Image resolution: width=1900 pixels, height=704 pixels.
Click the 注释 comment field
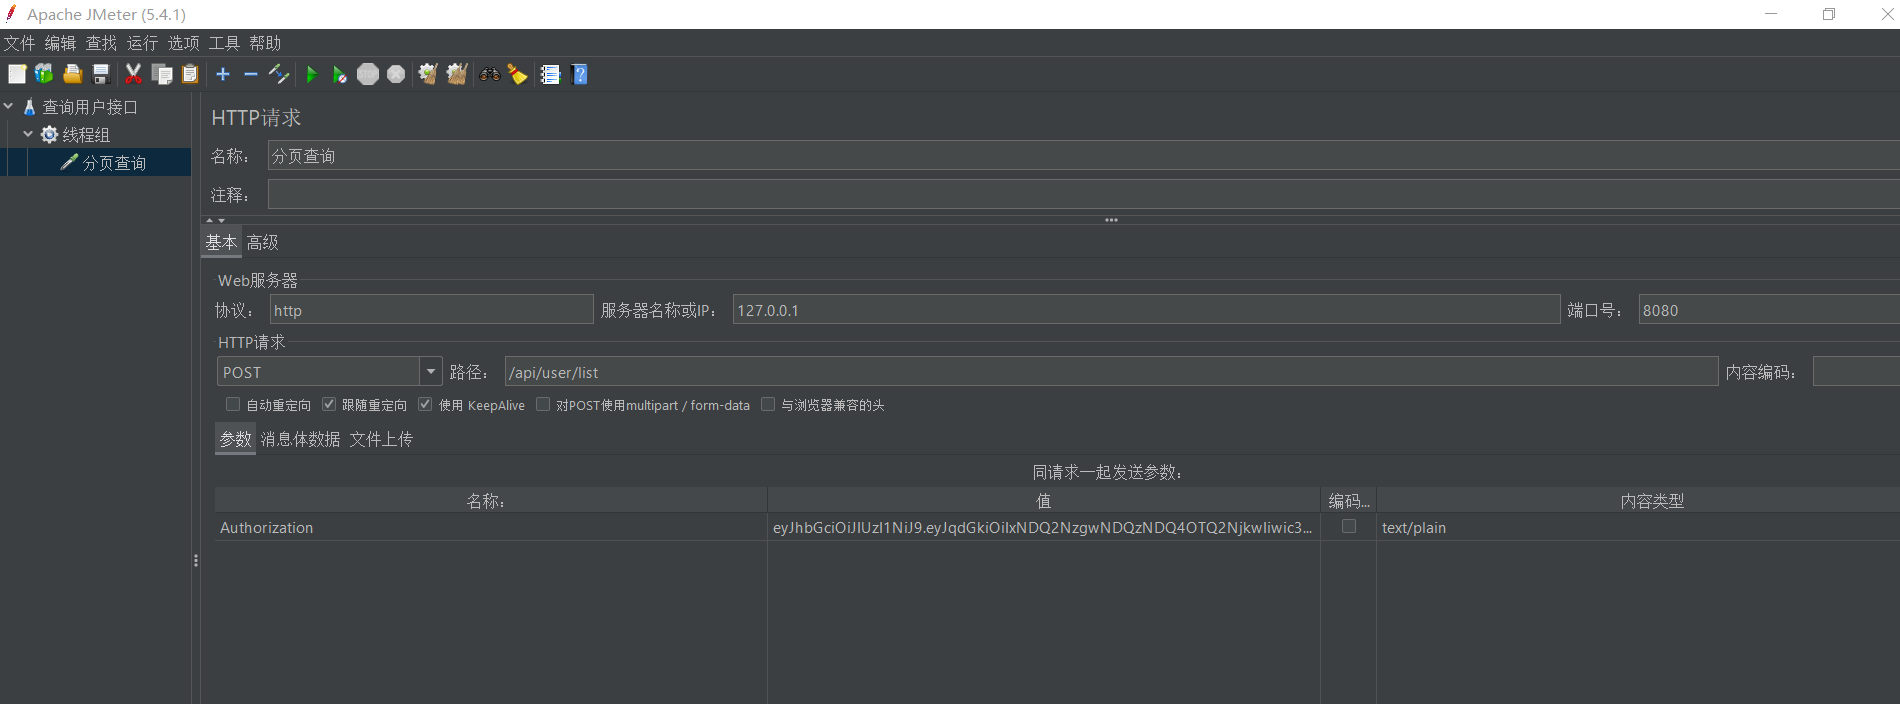point(1084,194)
